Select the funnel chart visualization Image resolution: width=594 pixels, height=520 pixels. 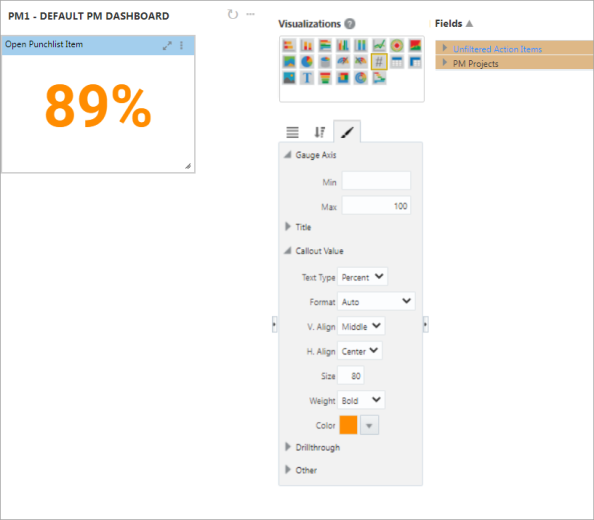pos(325,78)
